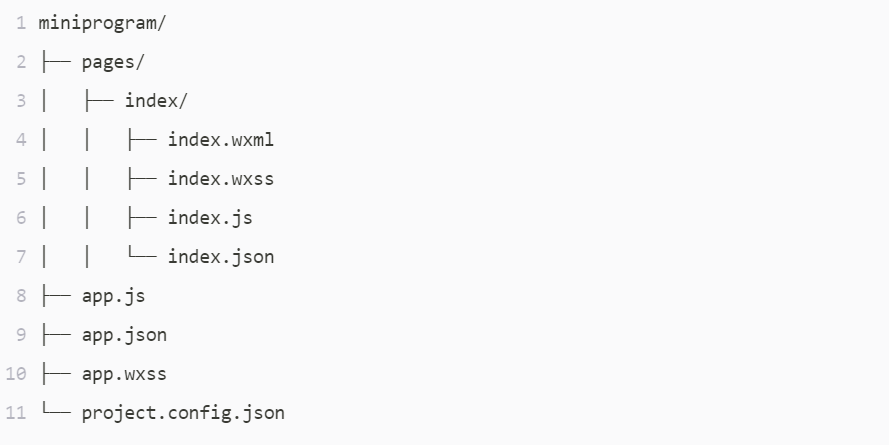
Task: Click the index.wxss file name
Action: point(221,179)
